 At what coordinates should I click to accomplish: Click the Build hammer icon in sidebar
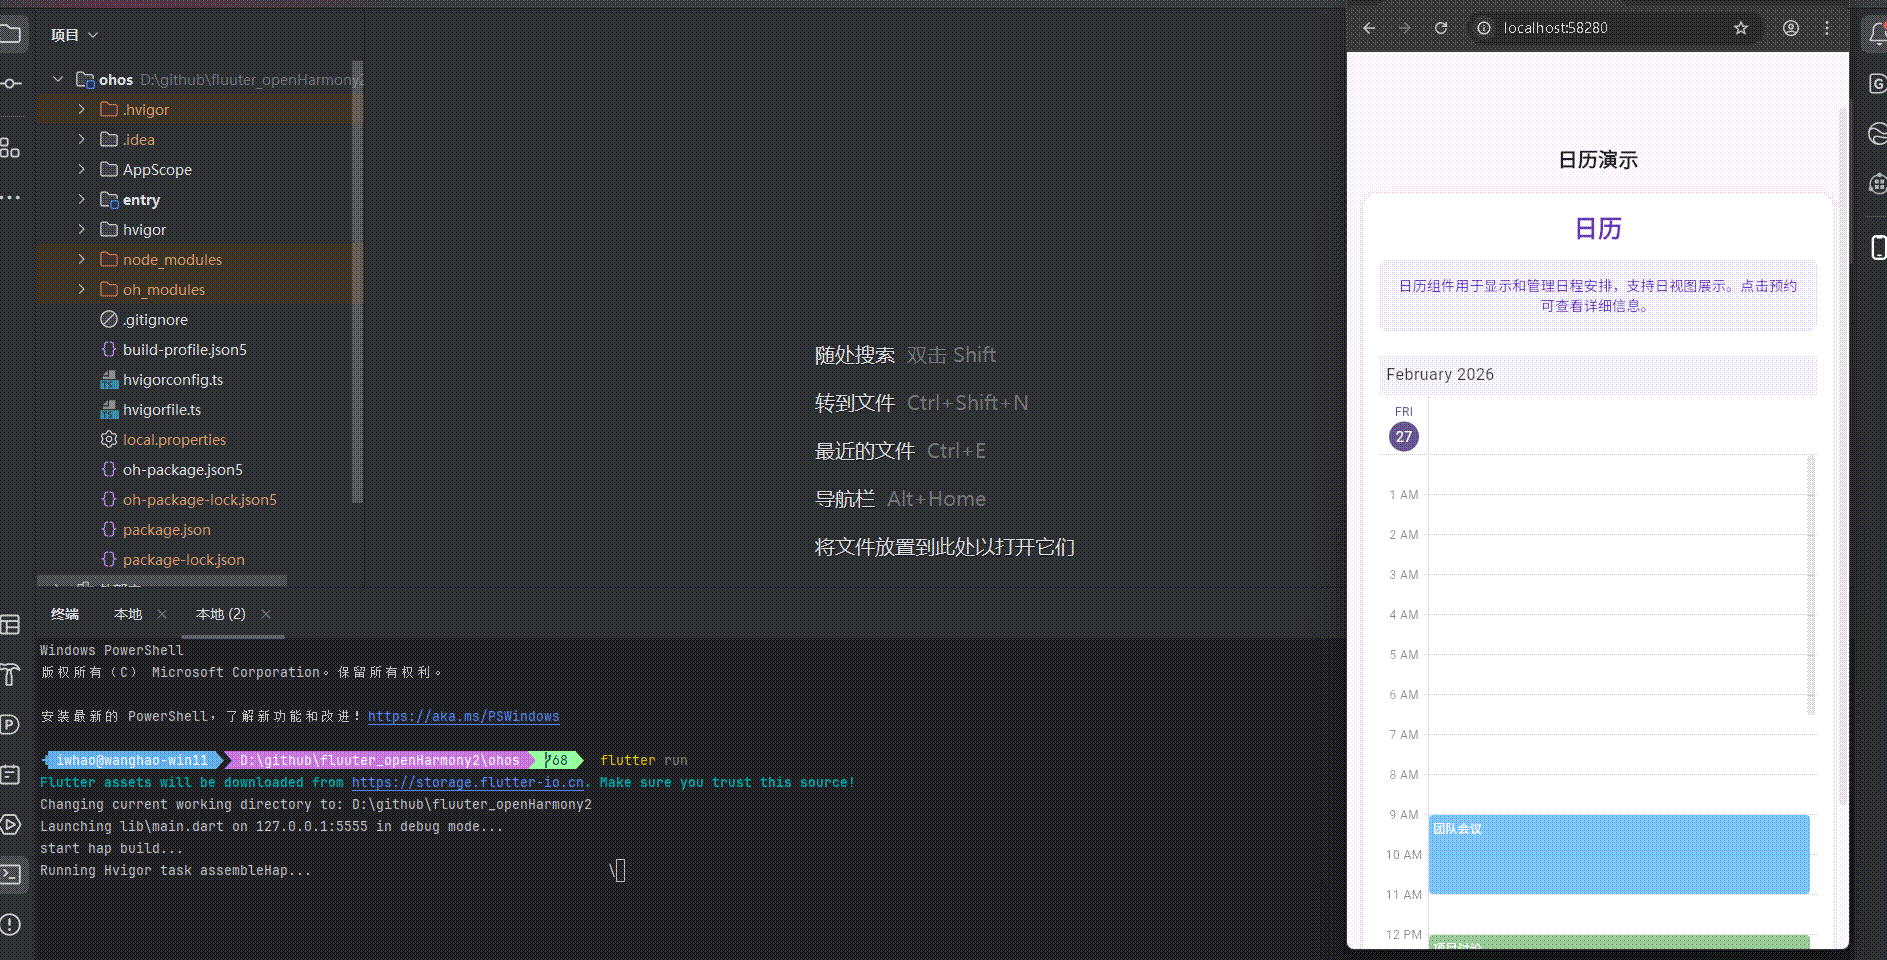tap(12, 675)
